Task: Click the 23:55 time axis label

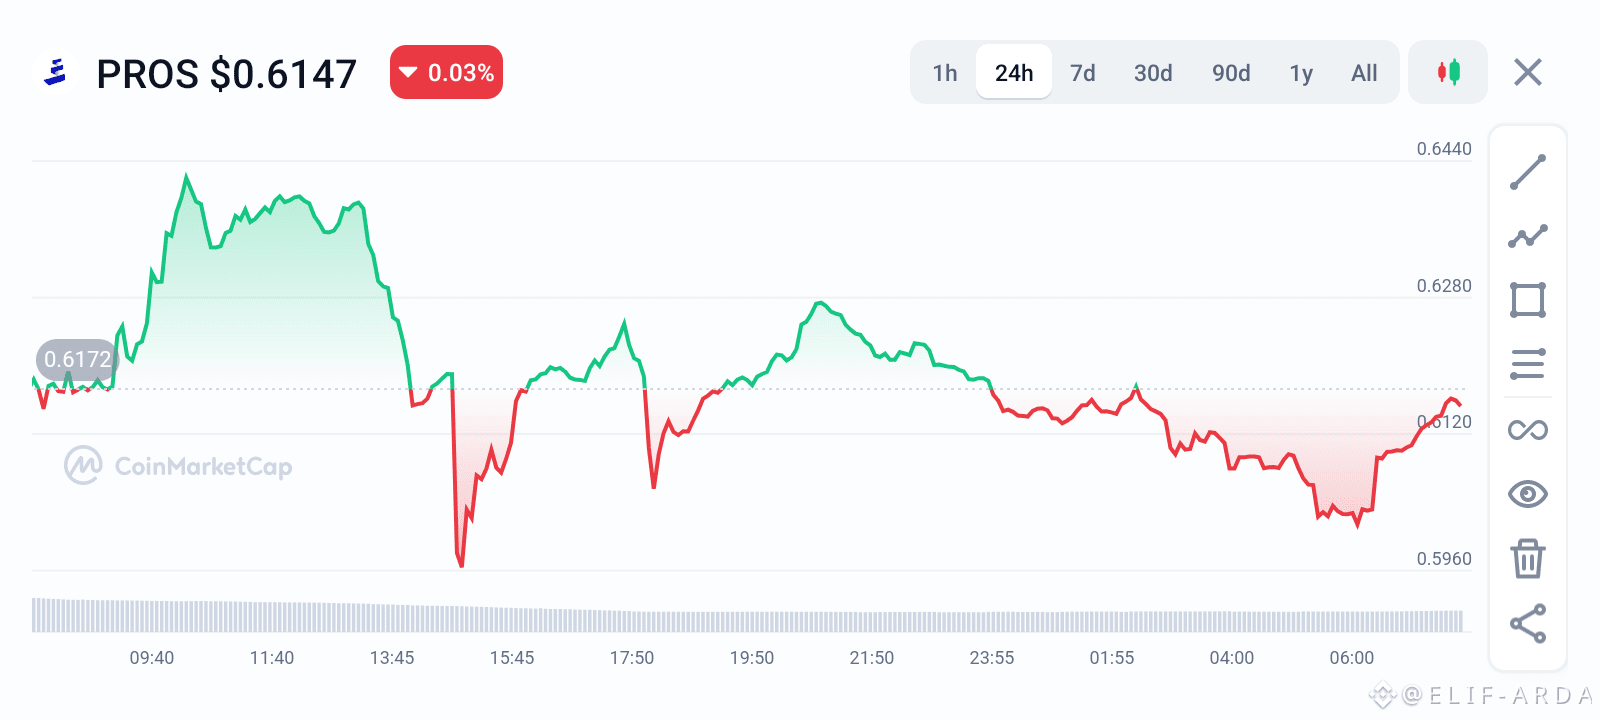Action: click(x=992, y=658)
